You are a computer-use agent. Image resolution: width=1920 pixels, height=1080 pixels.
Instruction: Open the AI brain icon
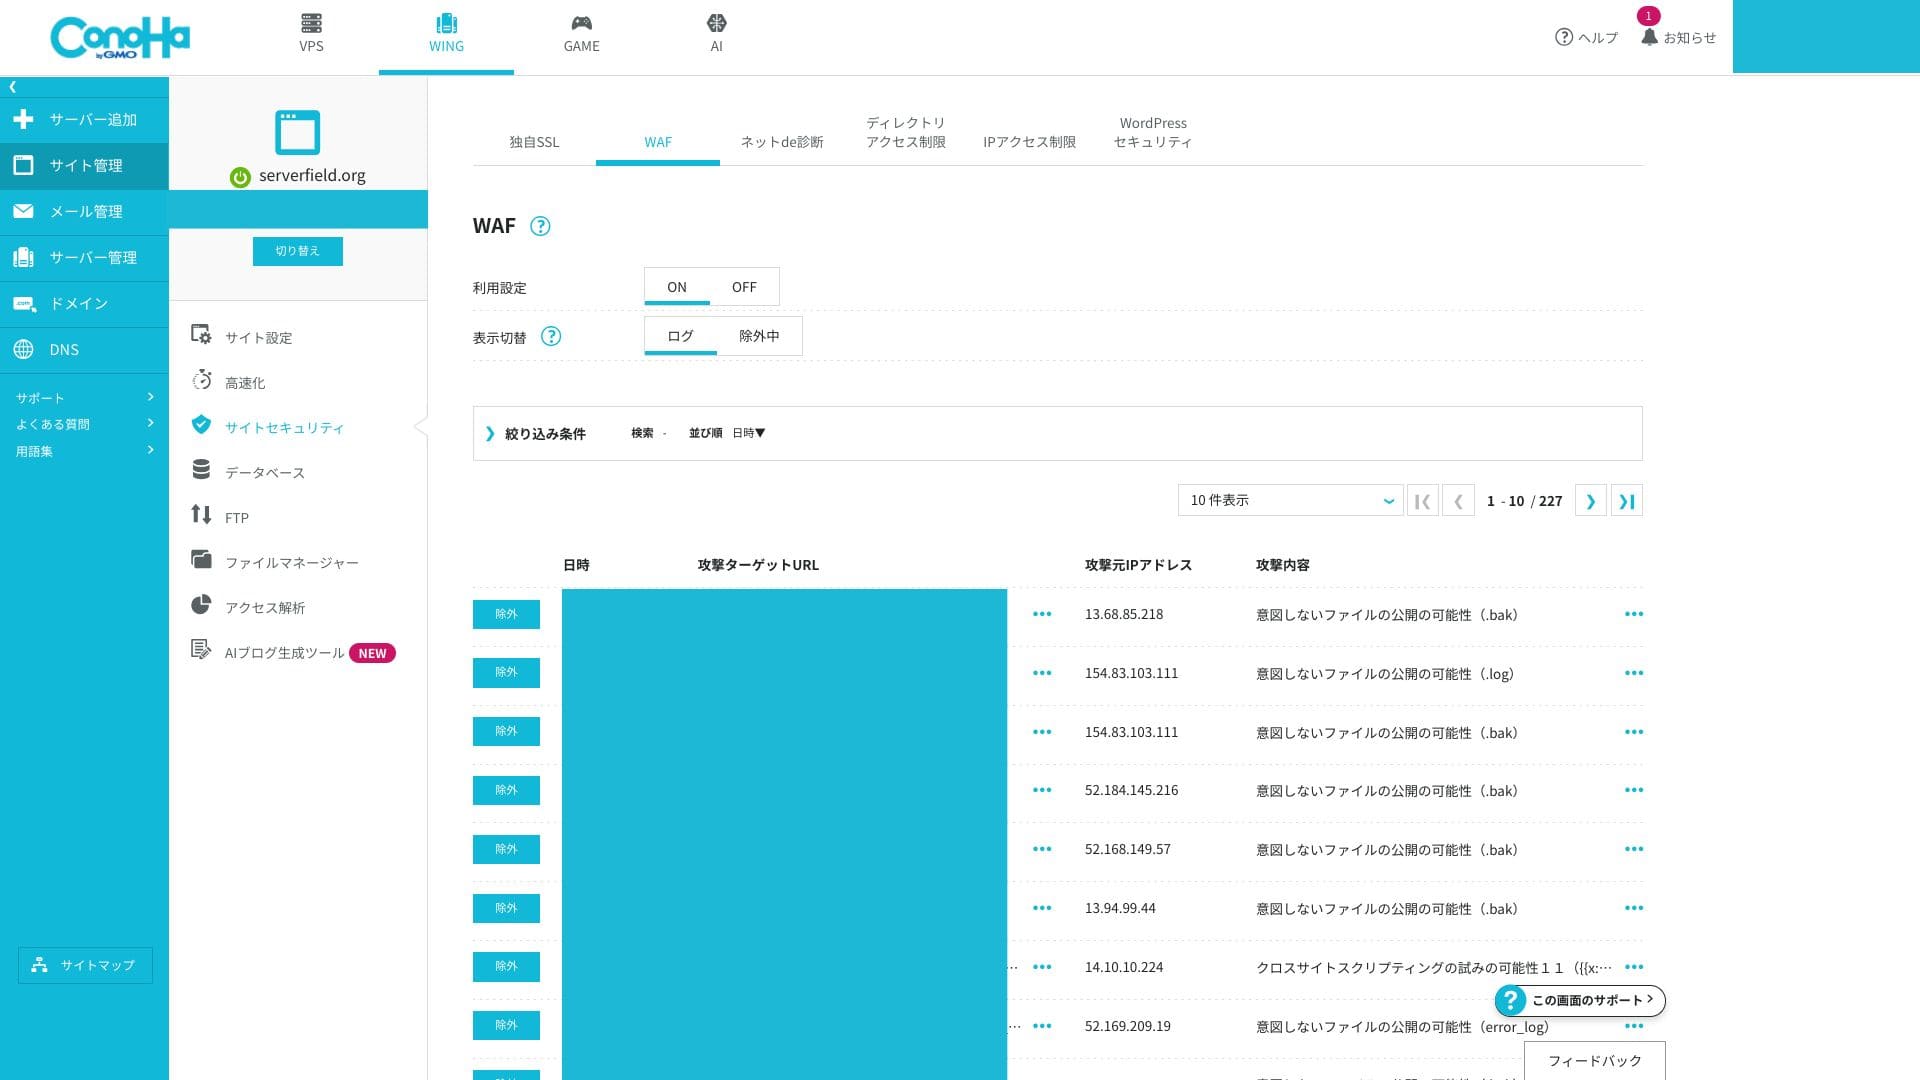pos(716,23)
